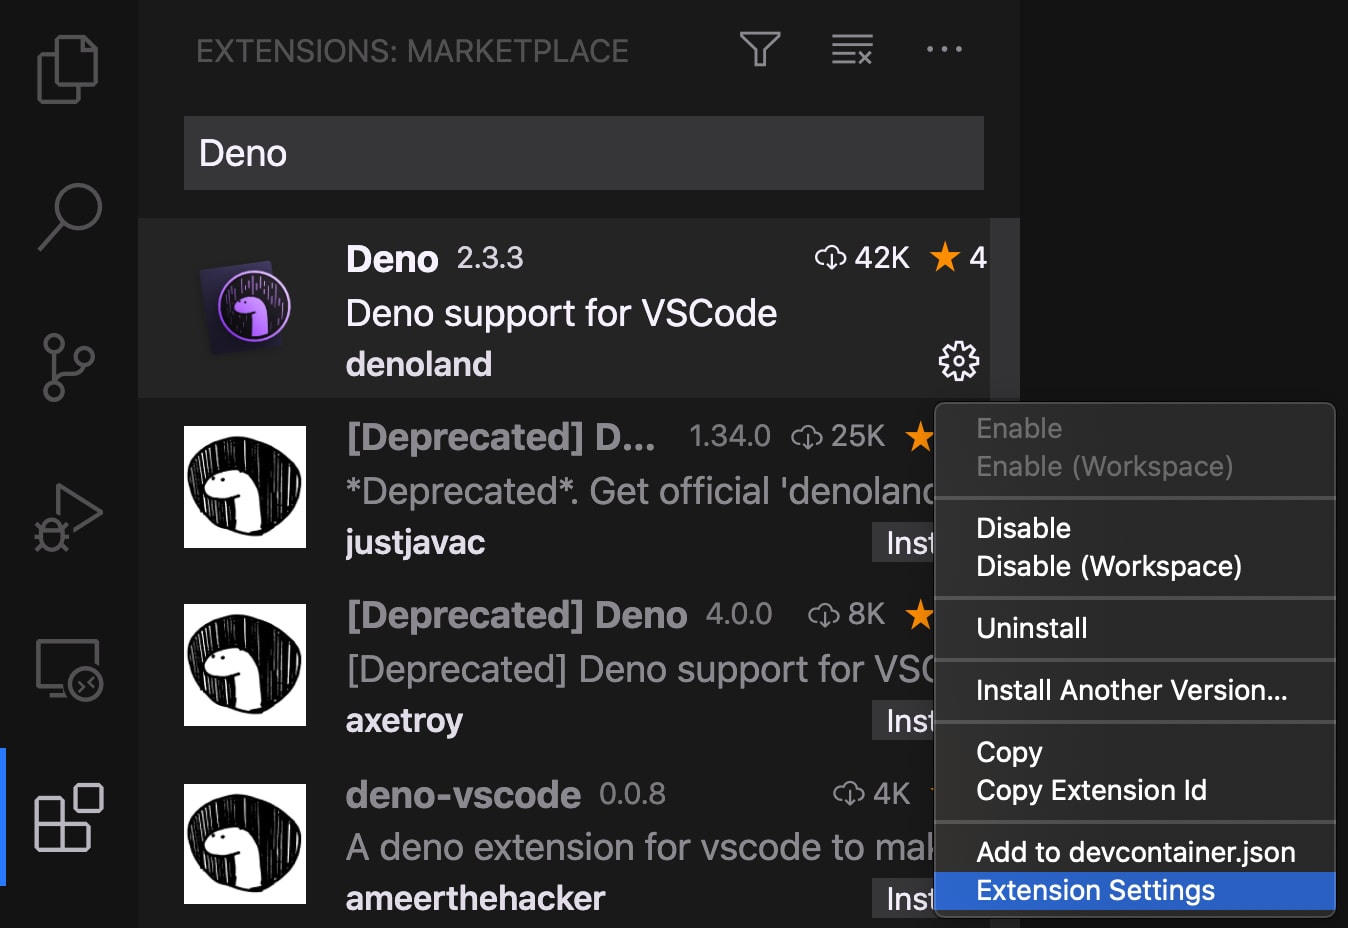Open the Search view in activity bar
The width and height of the screenshot is (1348, 928).
69,216
